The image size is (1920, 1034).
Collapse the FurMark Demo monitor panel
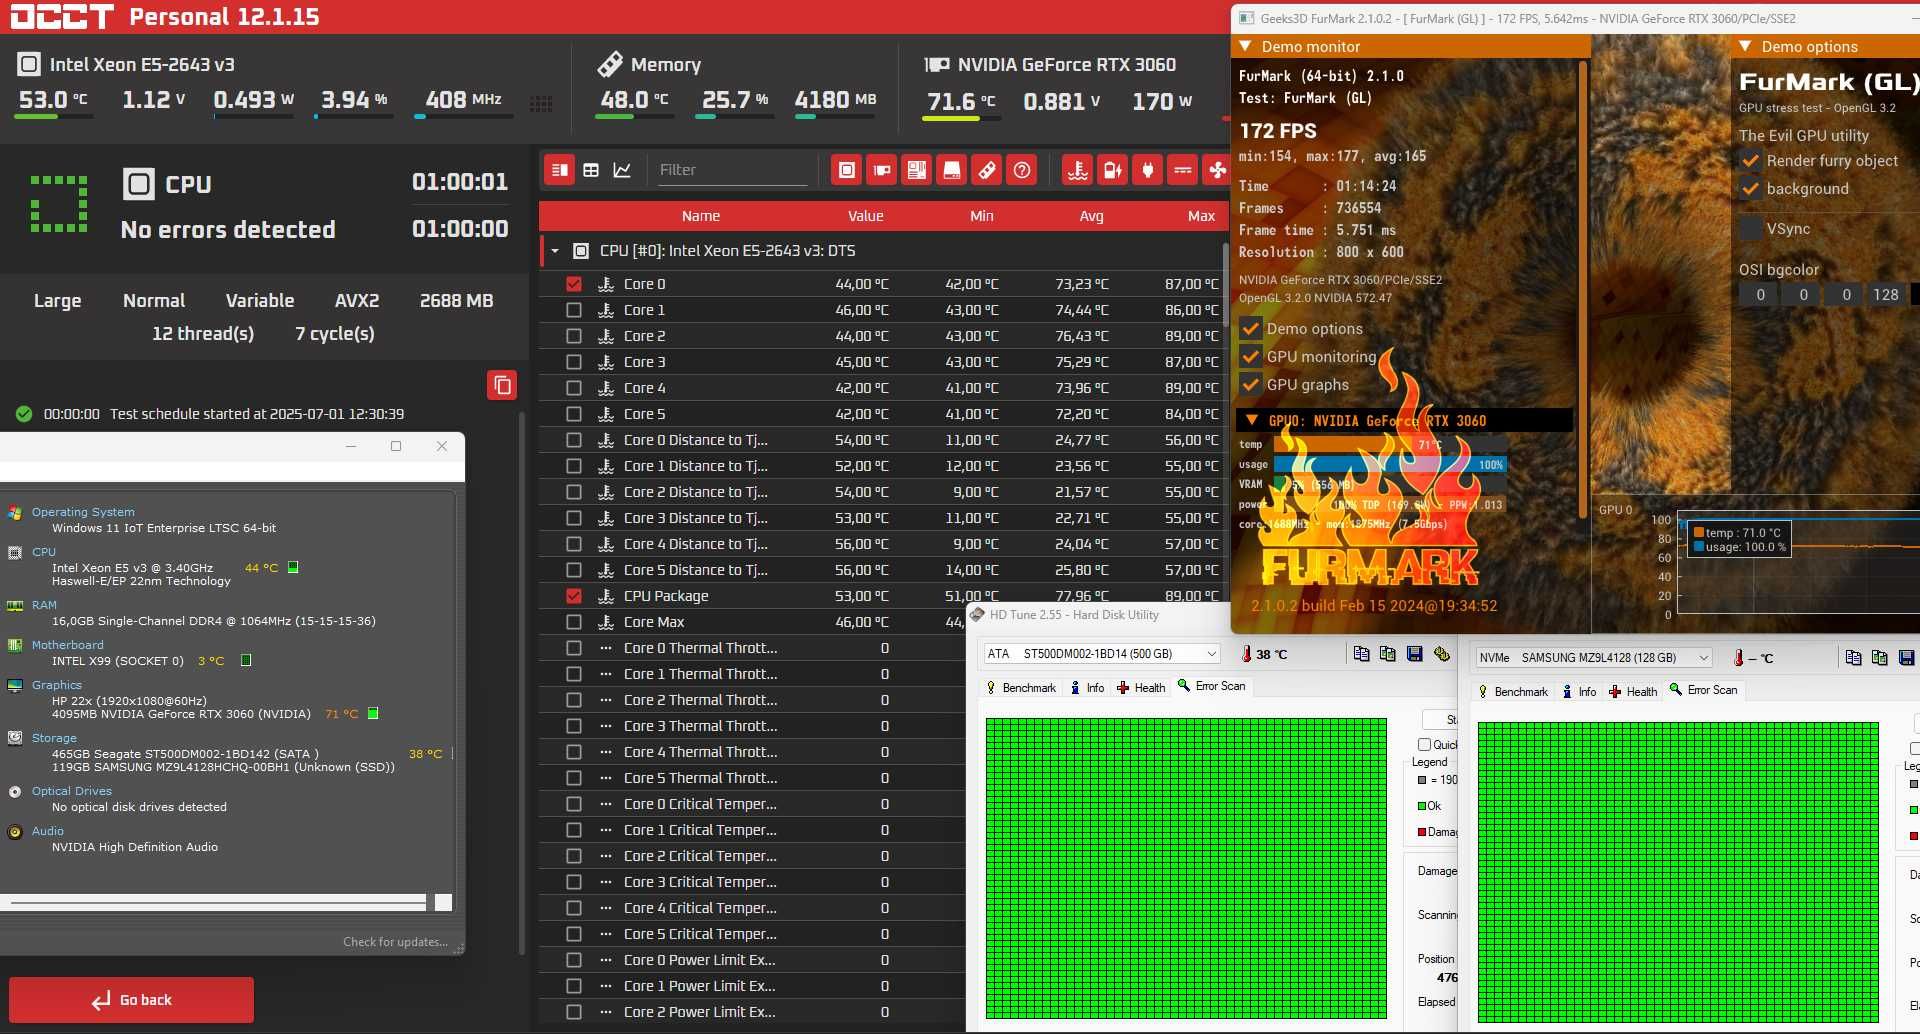pos(1246,47)
